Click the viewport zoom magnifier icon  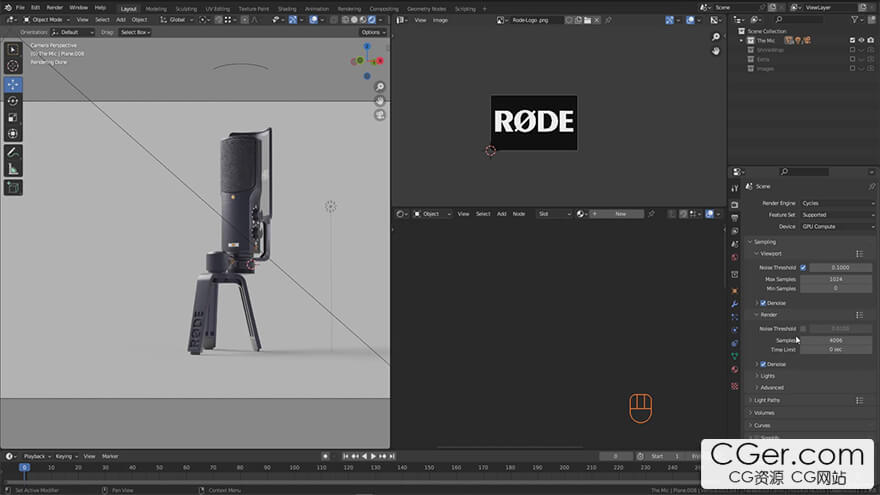(x=380, y=87)
